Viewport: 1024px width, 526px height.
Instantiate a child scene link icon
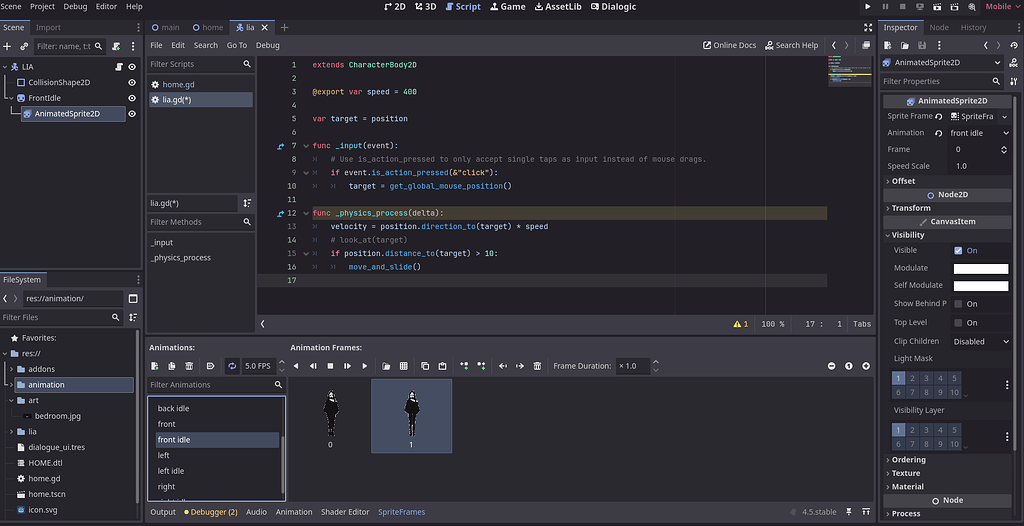(24, 46)
